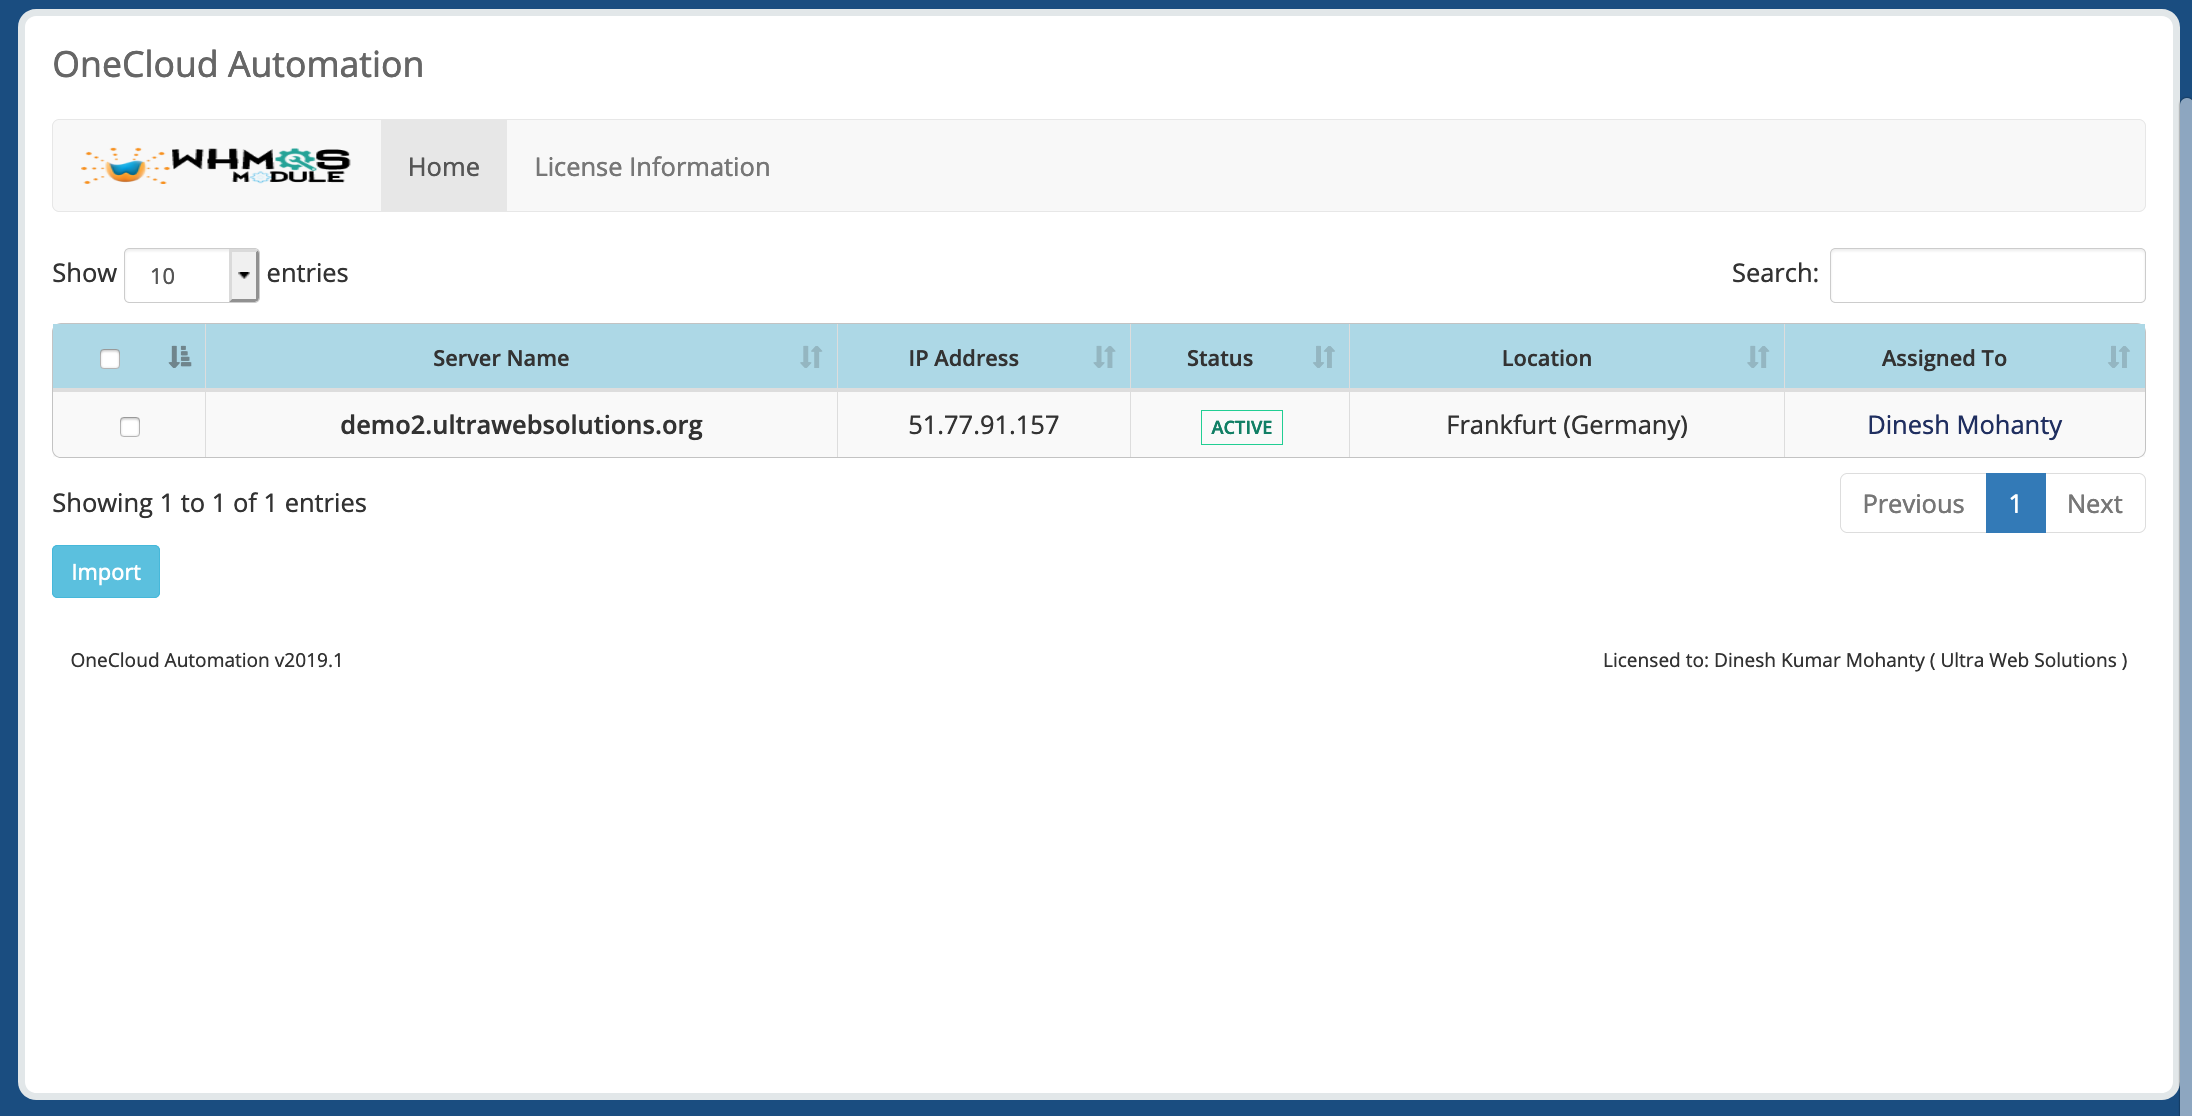
Task: Click the Assigned To column header text
Action: (1944, 358)
